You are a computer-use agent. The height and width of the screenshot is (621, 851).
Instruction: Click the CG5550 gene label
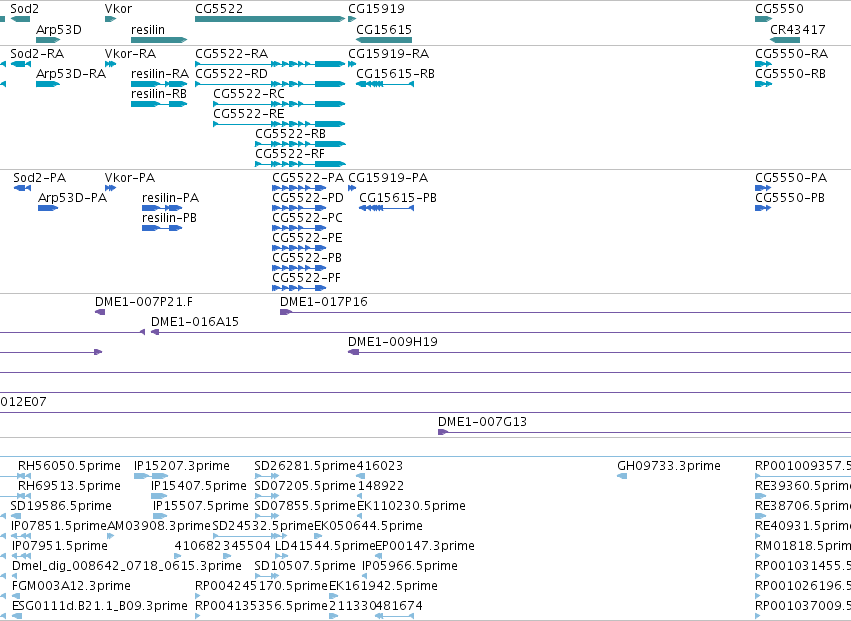coord(779,9)
